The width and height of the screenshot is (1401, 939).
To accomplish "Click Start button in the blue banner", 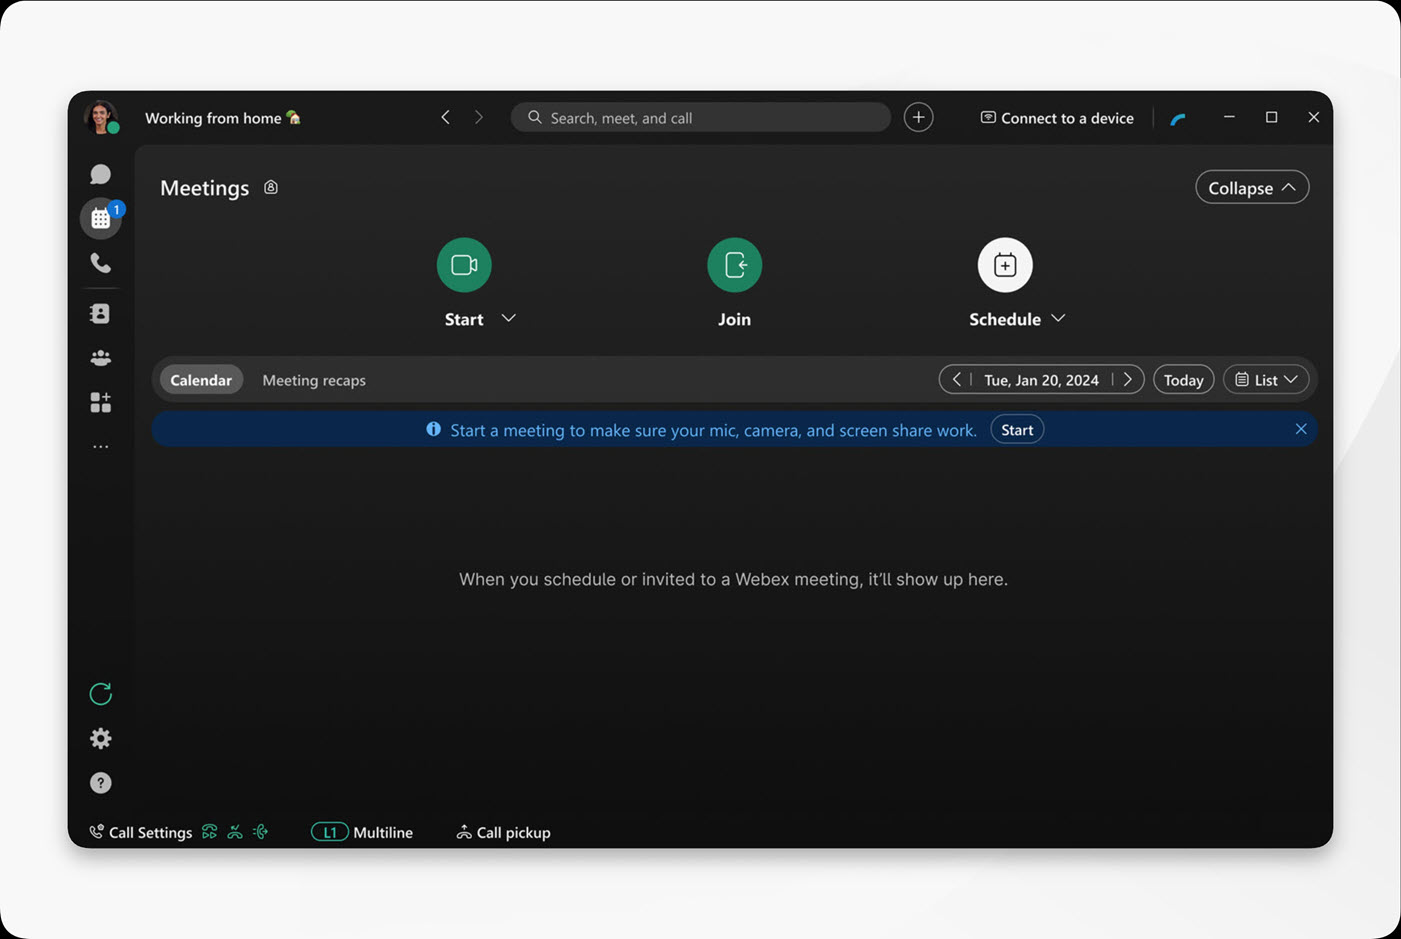I will click(x=1017, y=430).
